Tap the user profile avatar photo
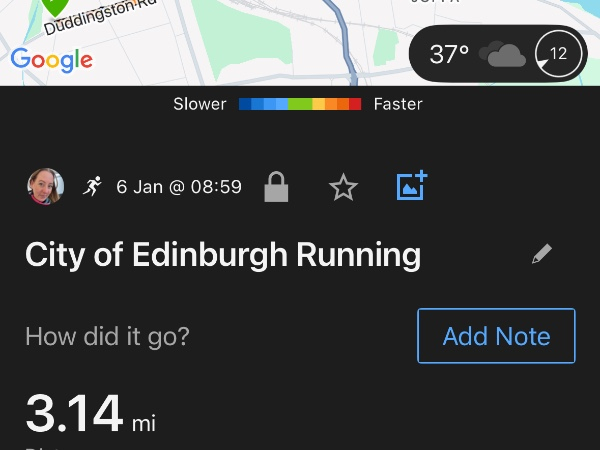Image resolution: width=600 pixels, height=450 pixels. click(45, 186)
